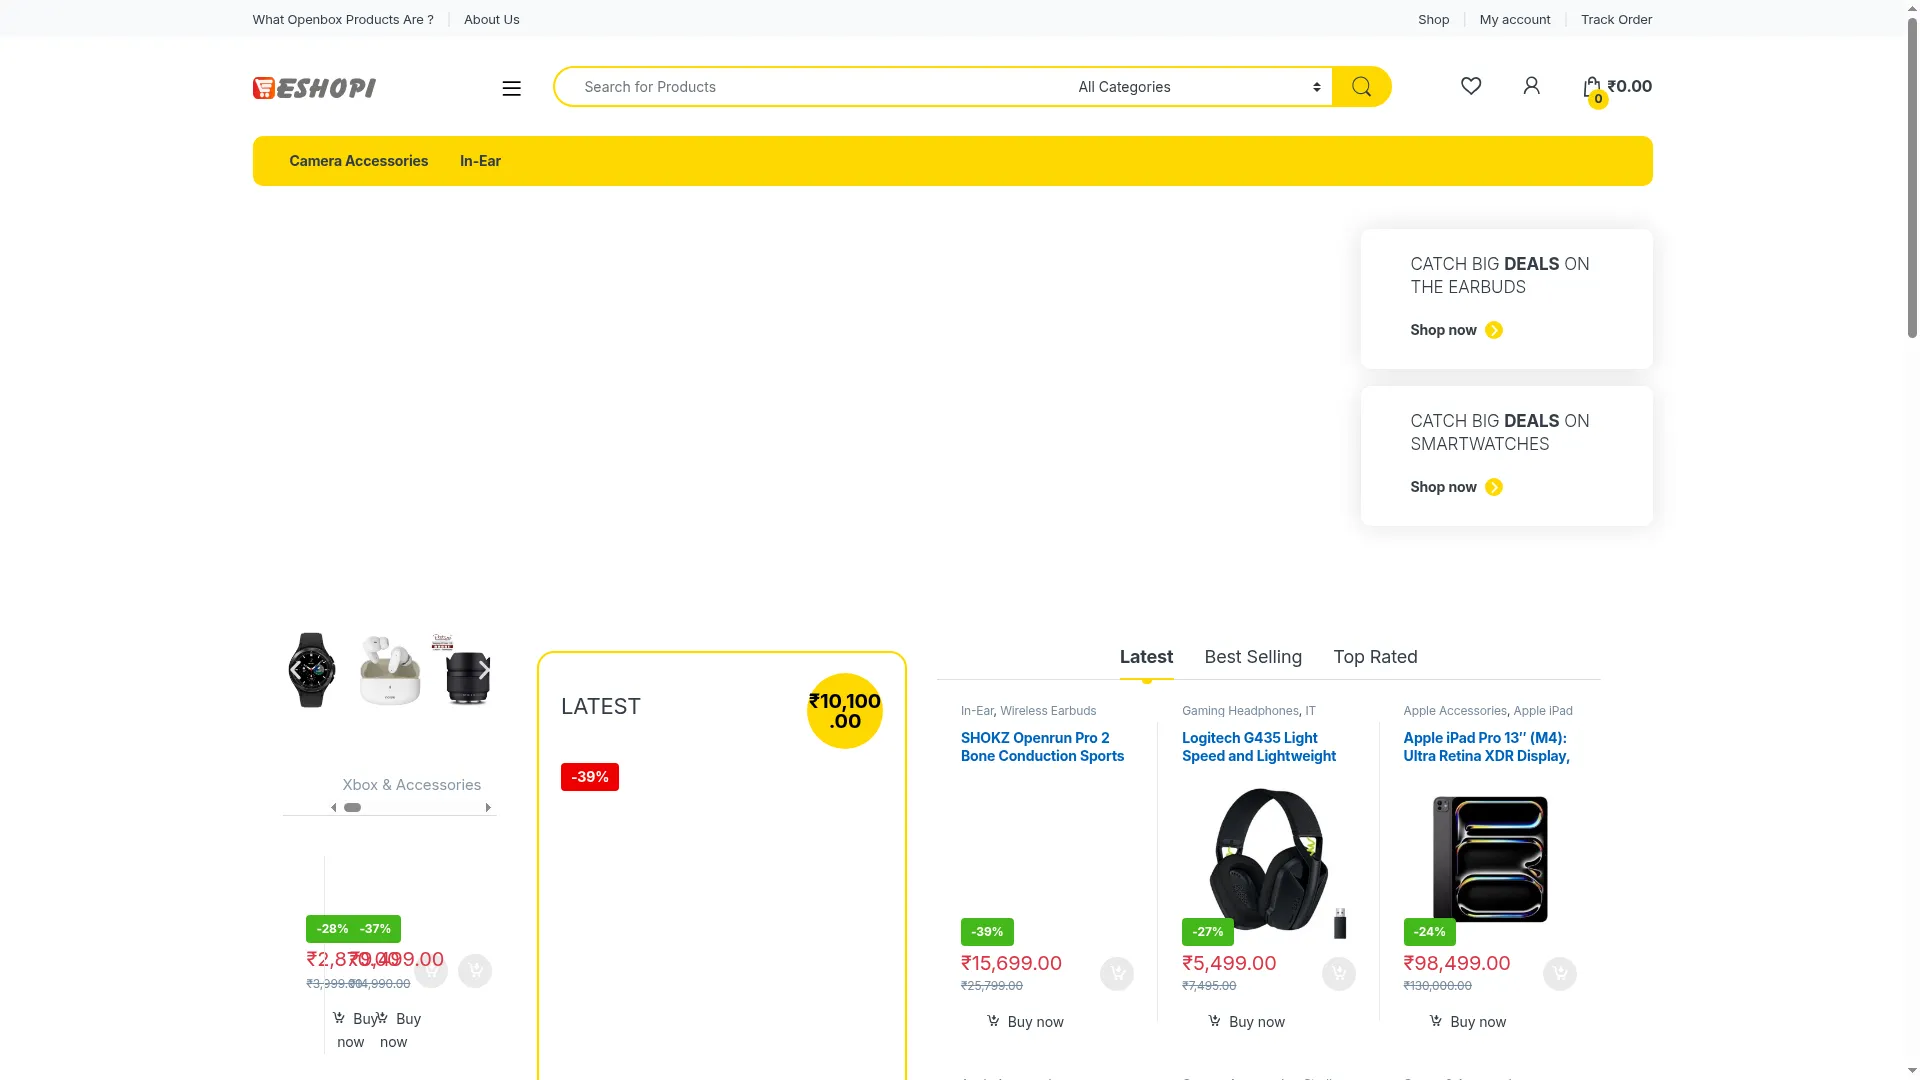The width and height of the screenshot is (1920, 1080).
Task: Click the page vertical scrollbar thumb
Action: 1911,180
